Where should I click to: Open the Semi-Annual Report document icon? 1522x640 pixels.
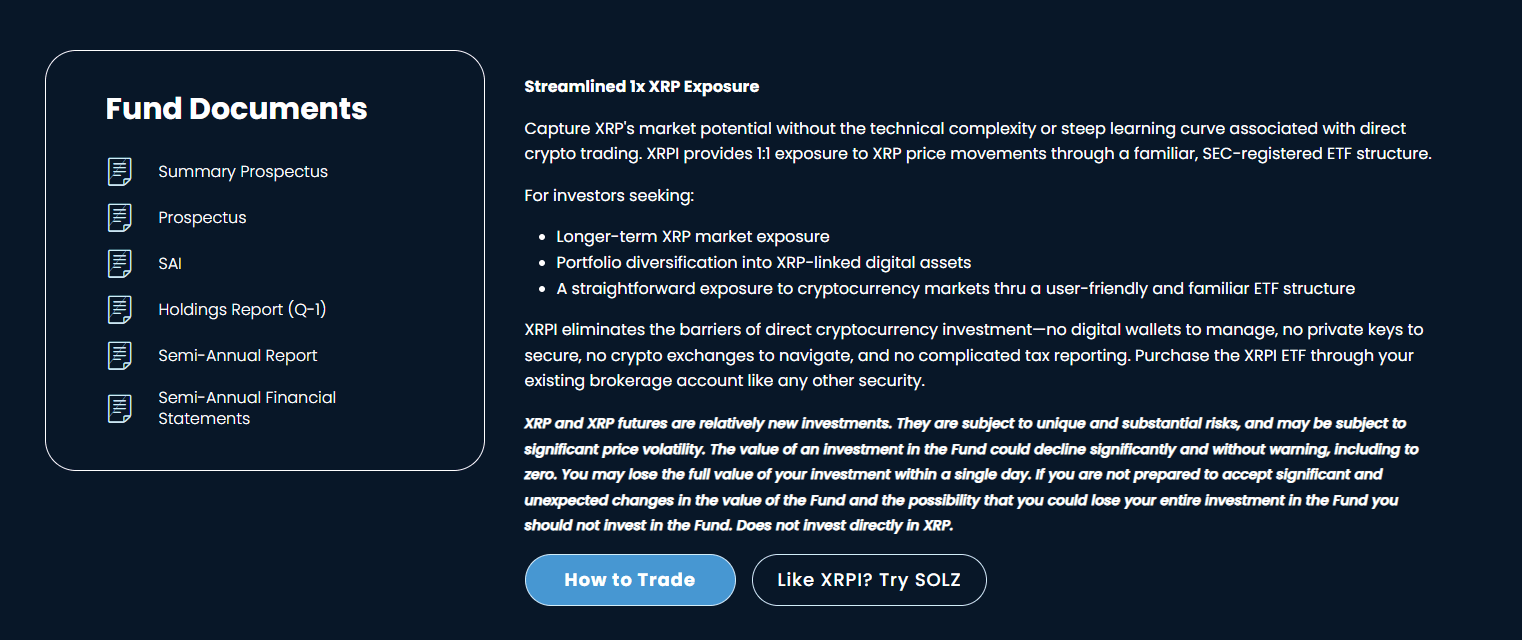pos(119,355)
